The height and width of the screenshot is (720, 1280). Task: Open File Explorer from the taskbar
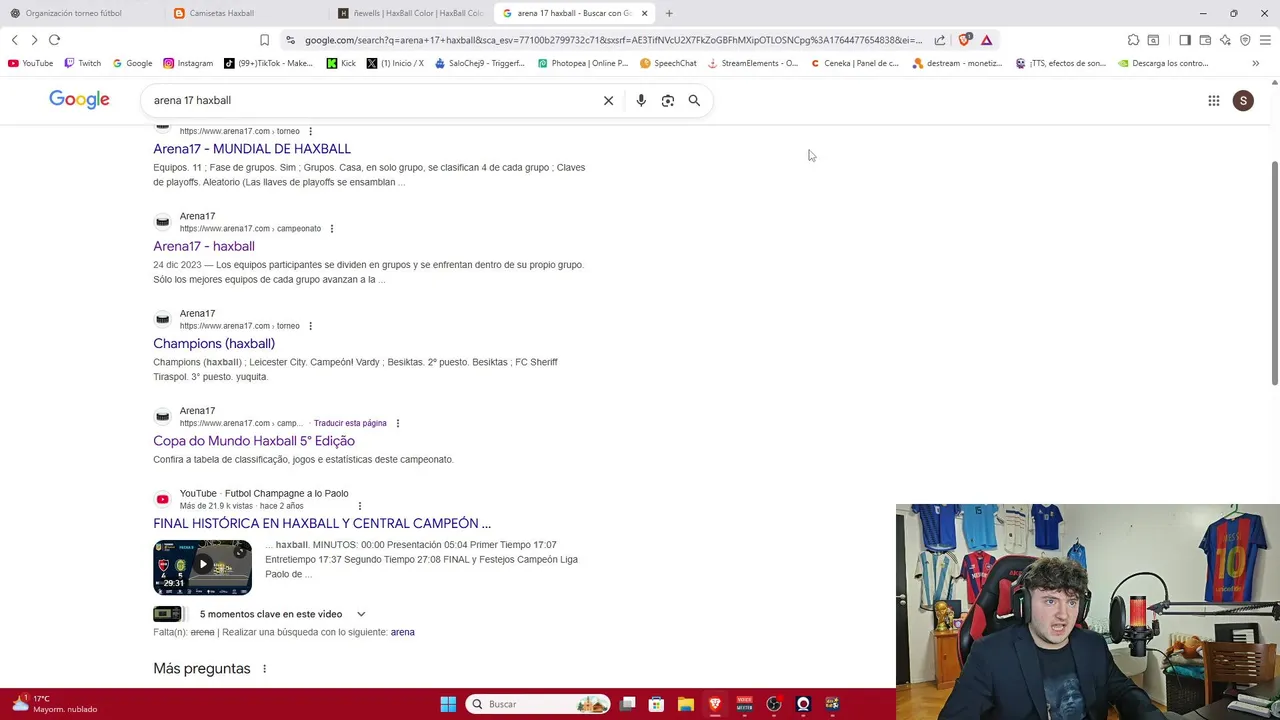[685, 704]
